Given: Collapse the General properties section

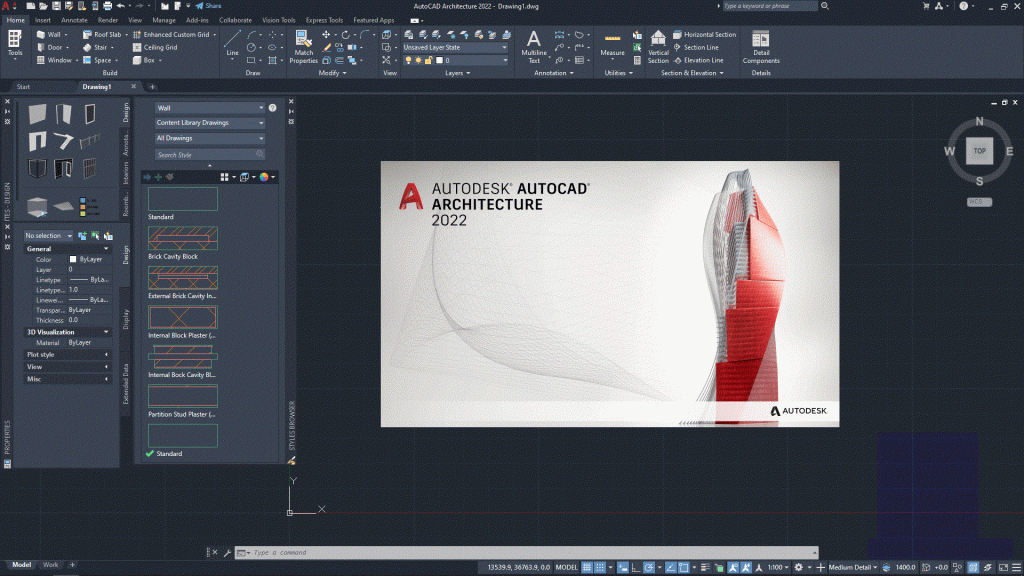Looking at the screenshot, I should click(x=67, y=249).
